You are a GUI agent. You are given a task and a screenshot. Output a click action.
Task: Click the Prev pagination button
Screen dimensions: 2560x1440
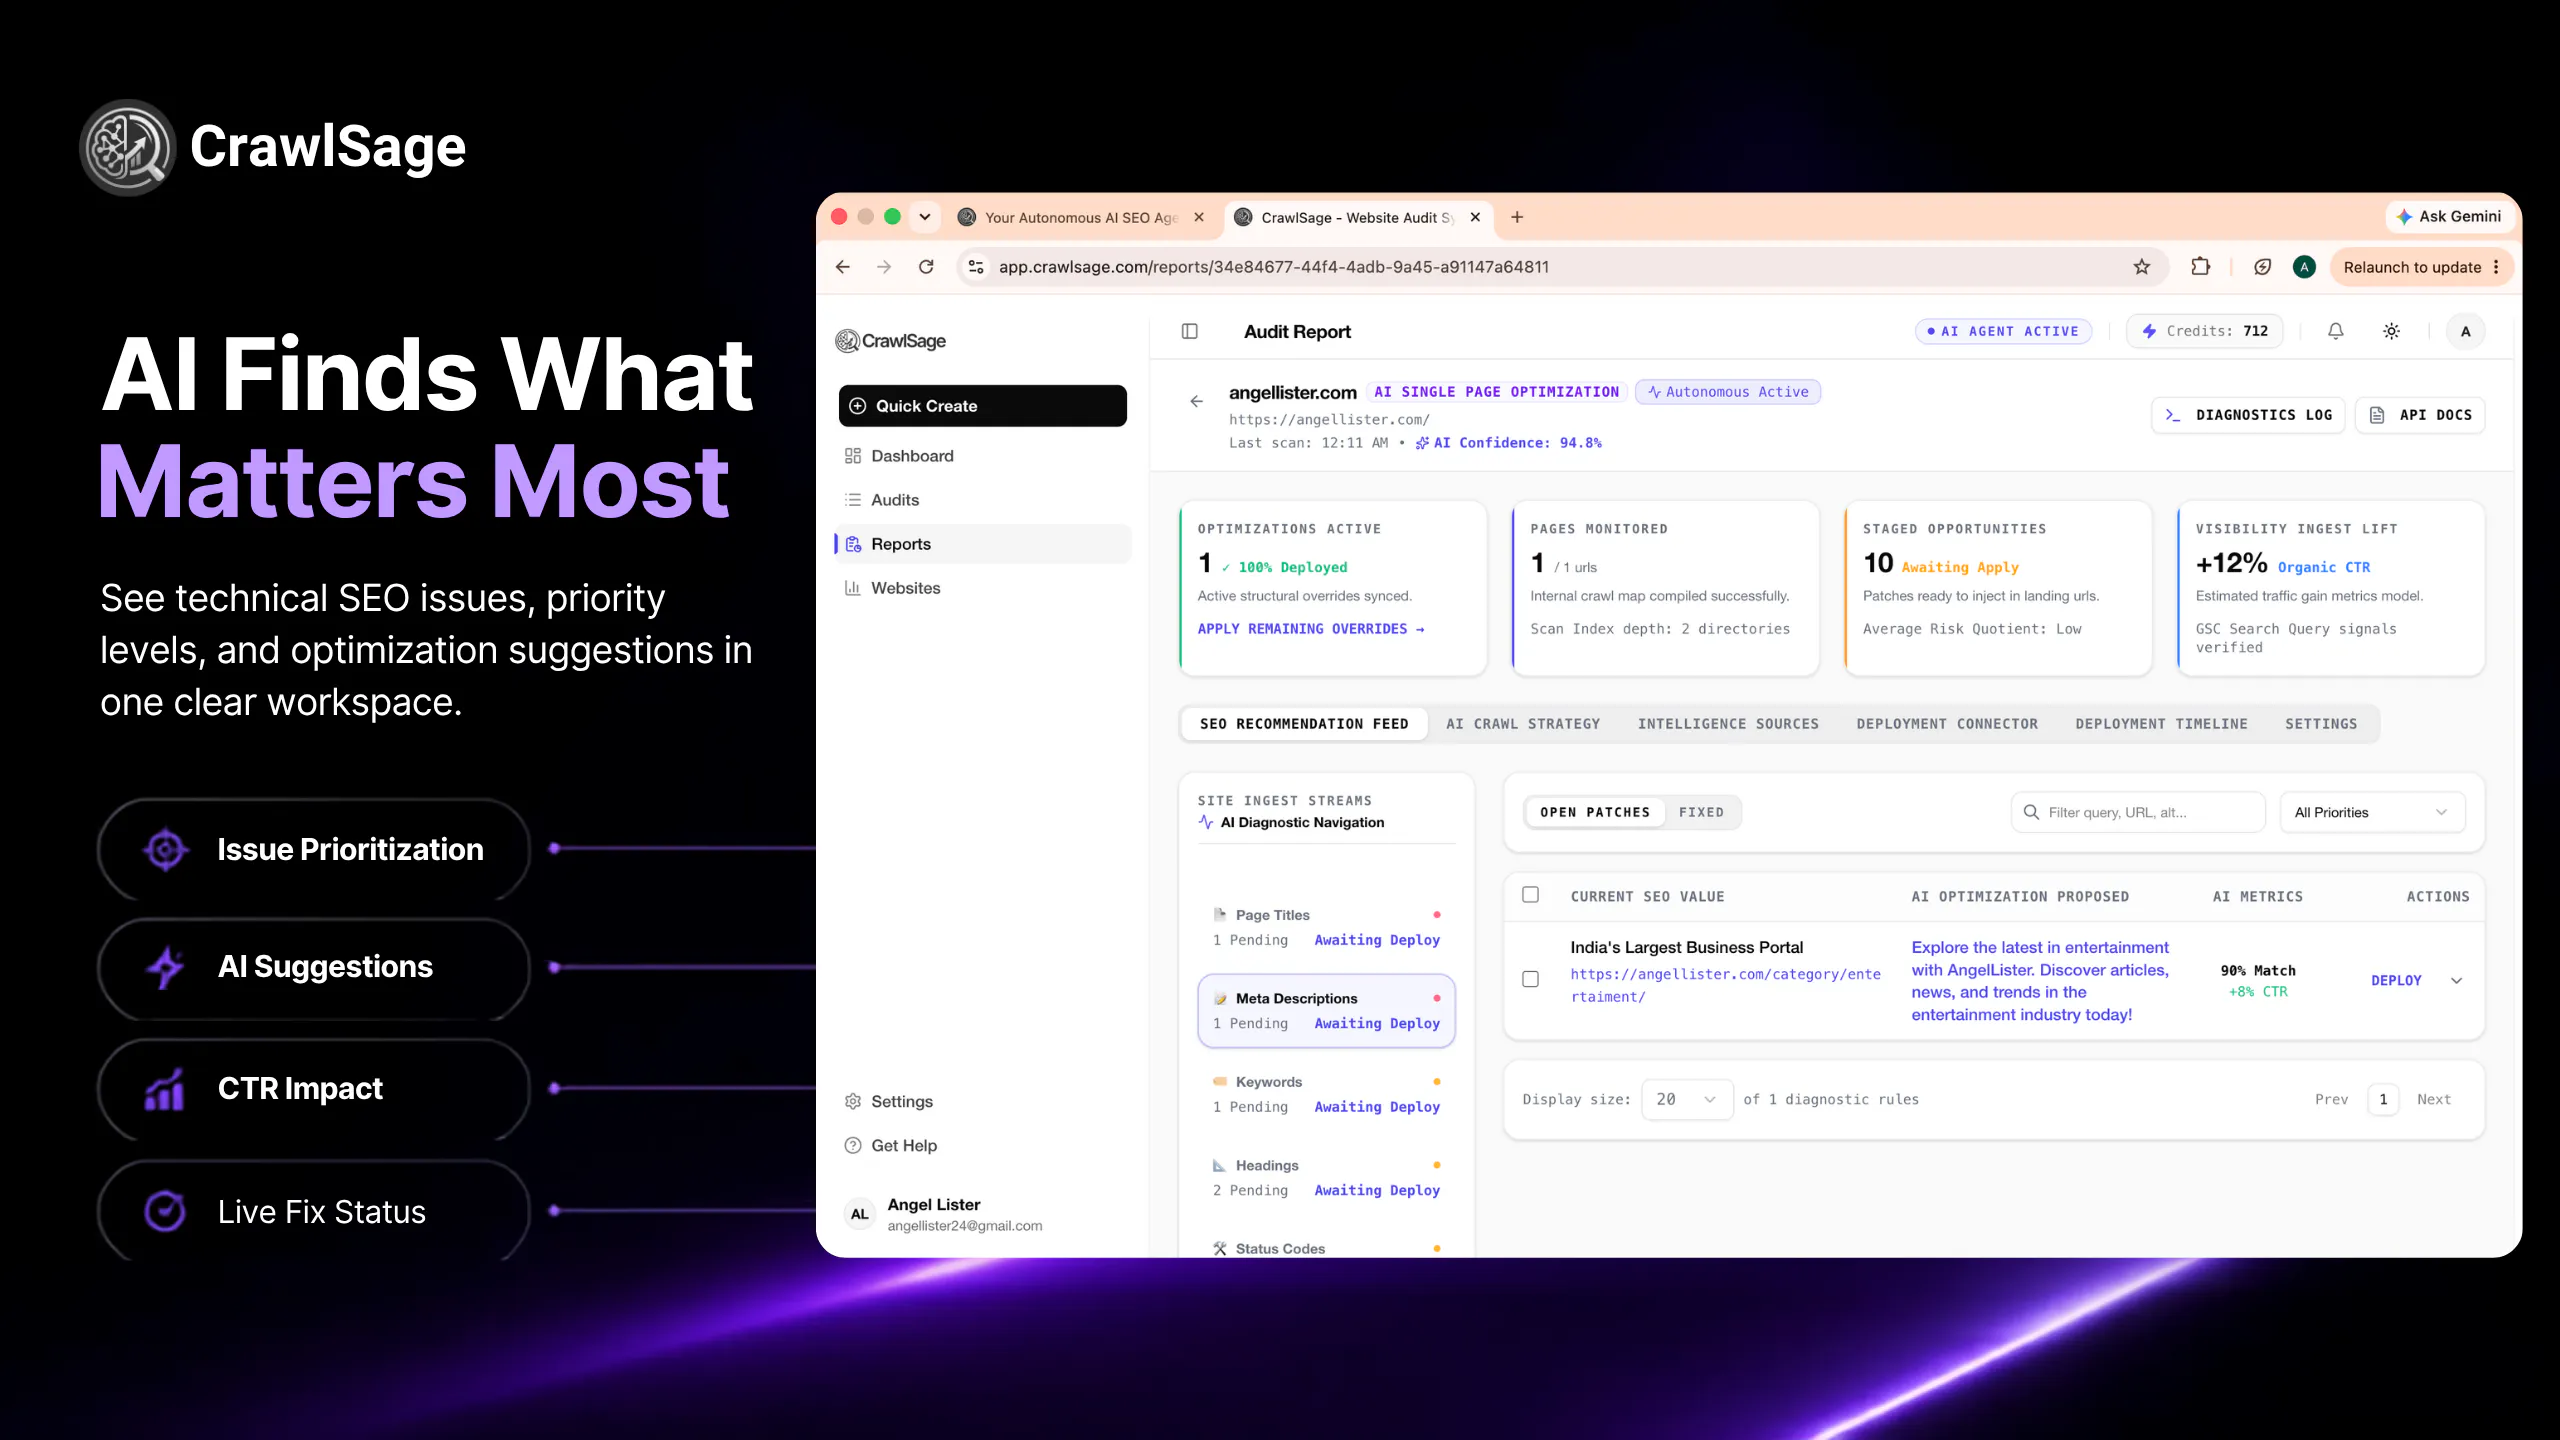click(2331, 1099)
